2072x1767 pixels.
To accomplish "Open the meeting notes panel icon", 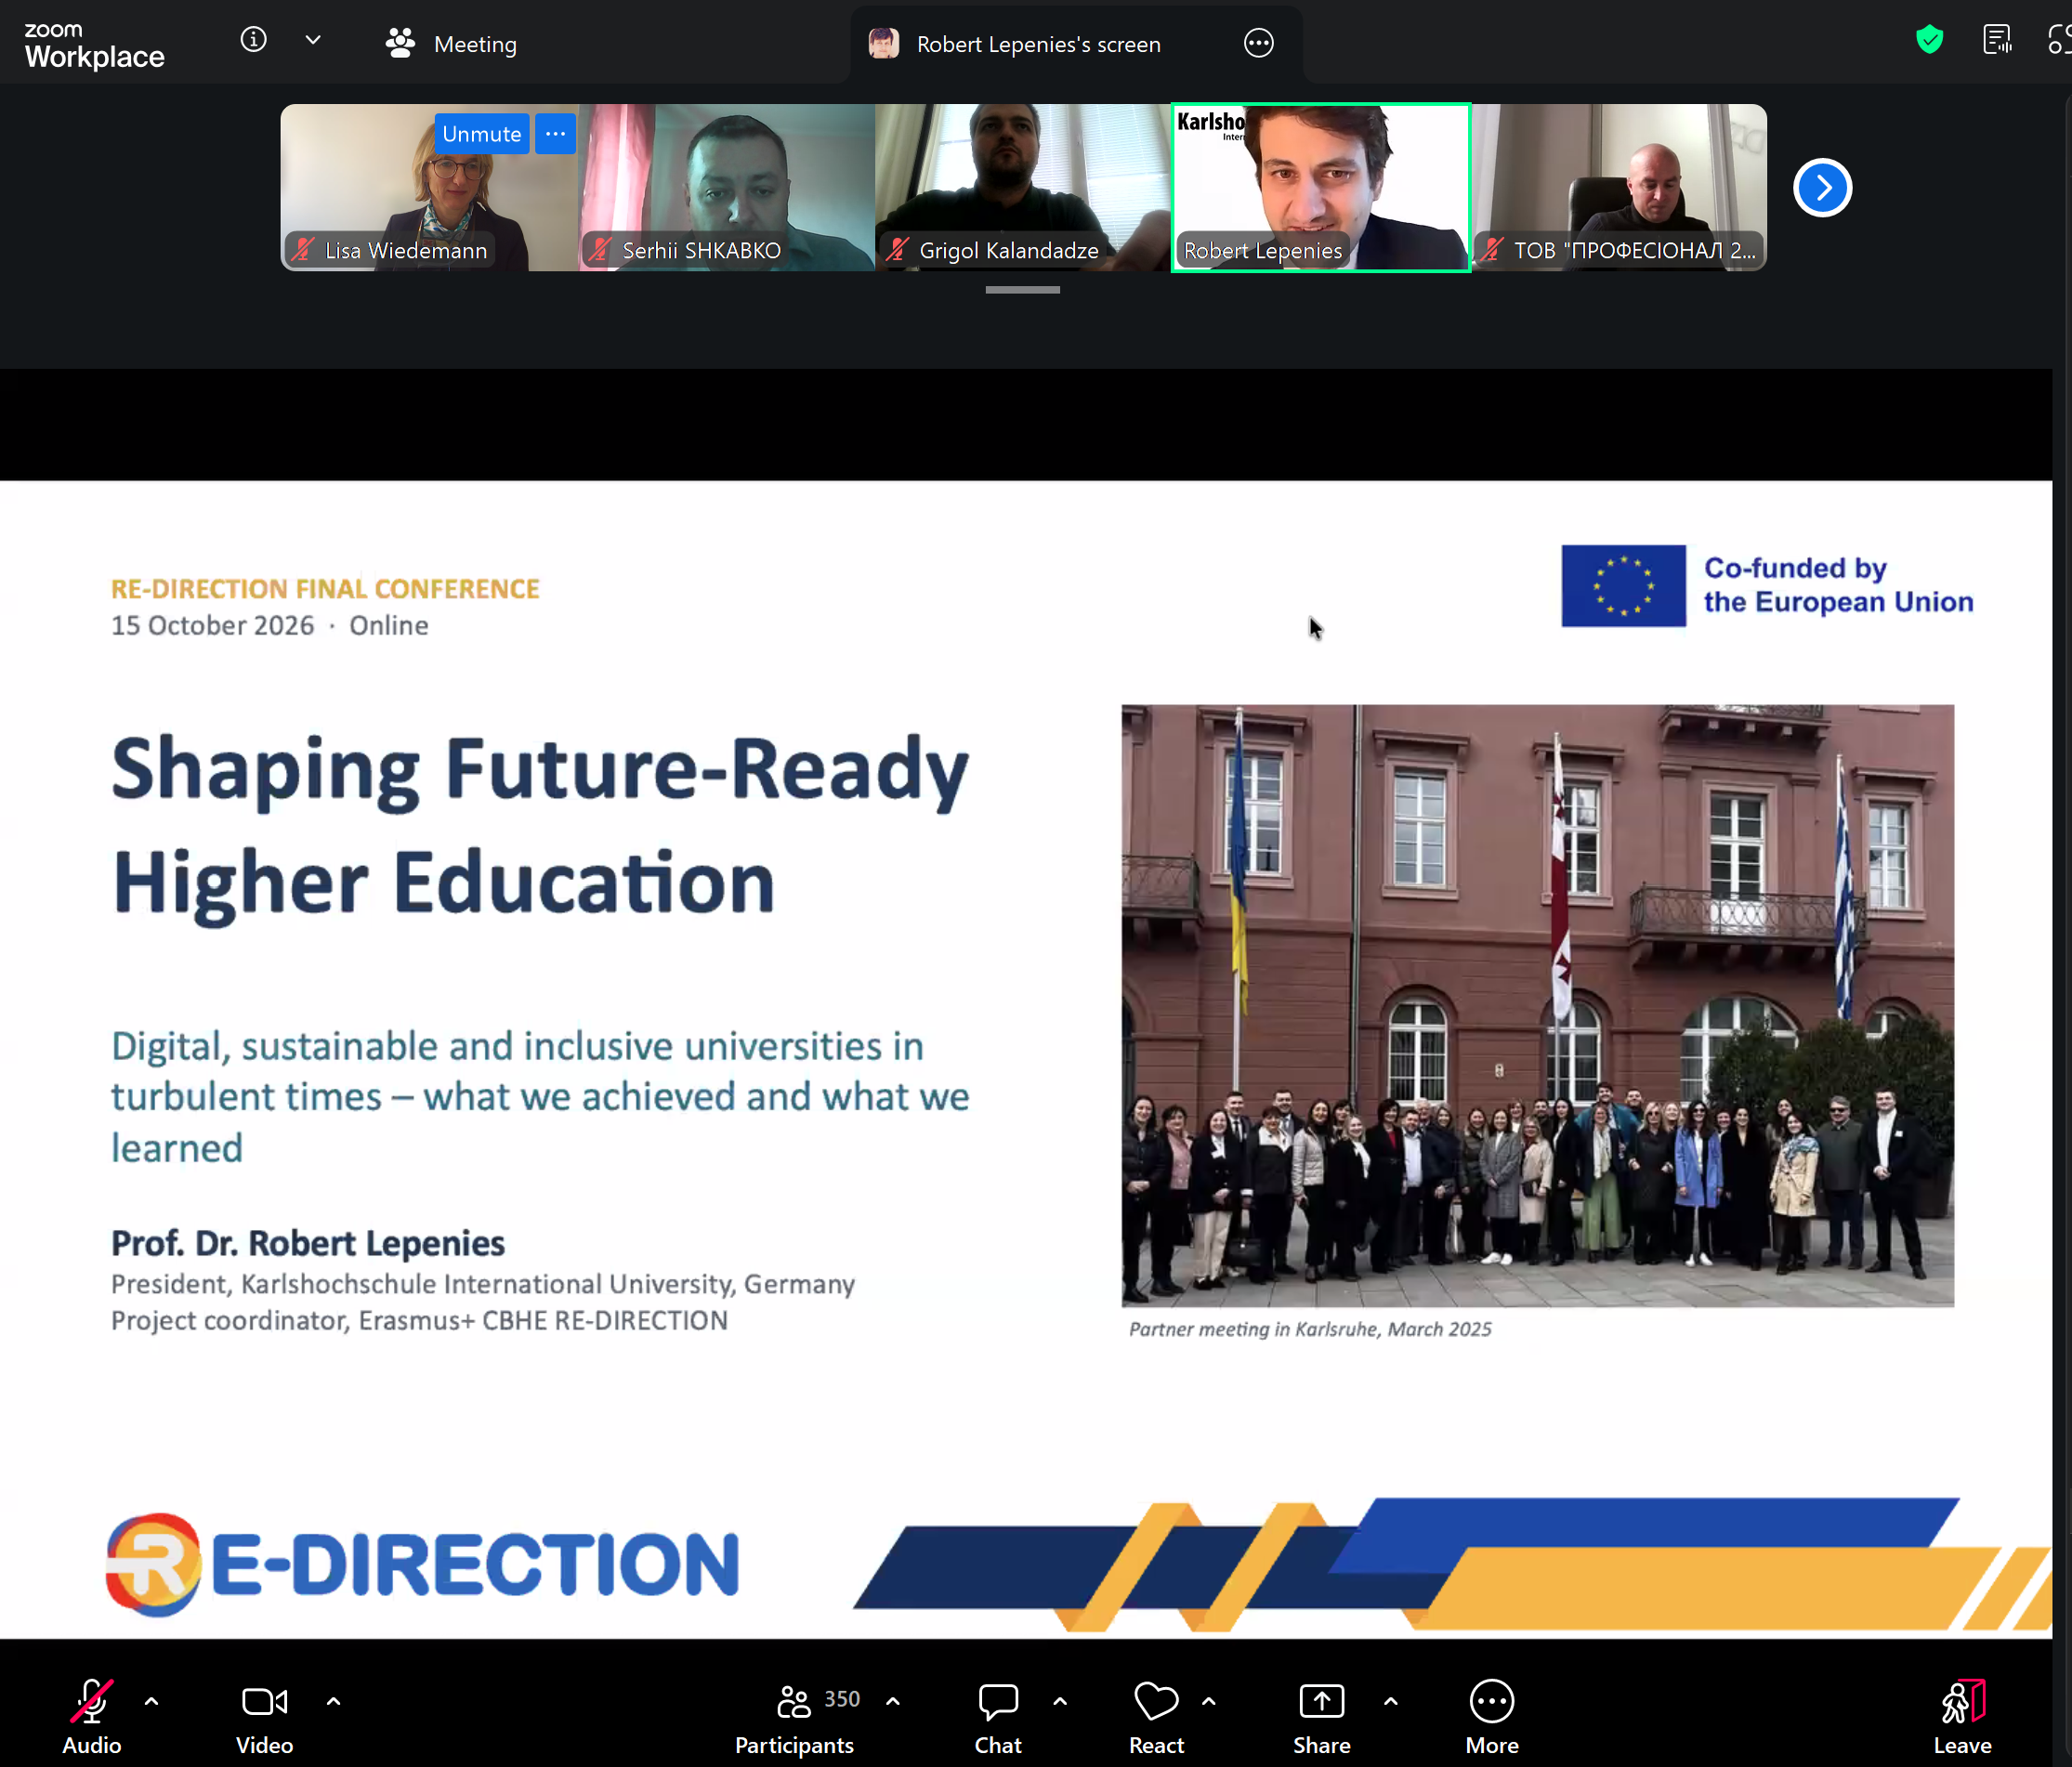I will point(1996,40).
